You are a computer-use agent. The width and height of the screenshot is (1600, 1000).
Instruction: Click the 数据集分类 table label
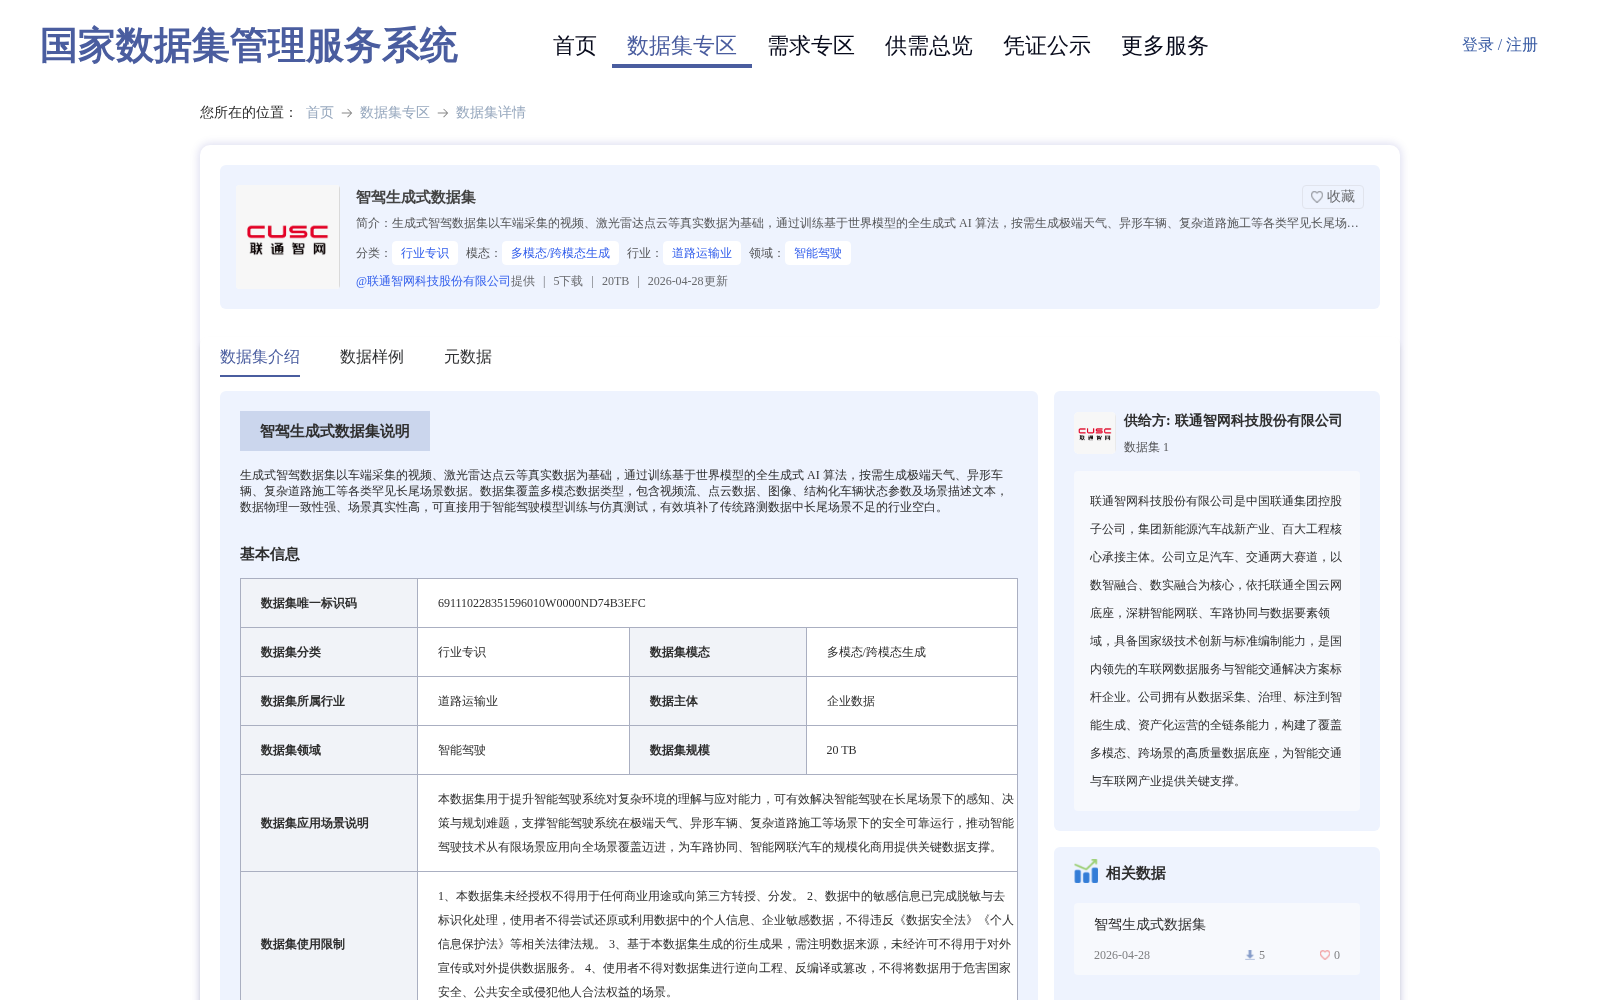pyautogui.click(x=291, y=652)
